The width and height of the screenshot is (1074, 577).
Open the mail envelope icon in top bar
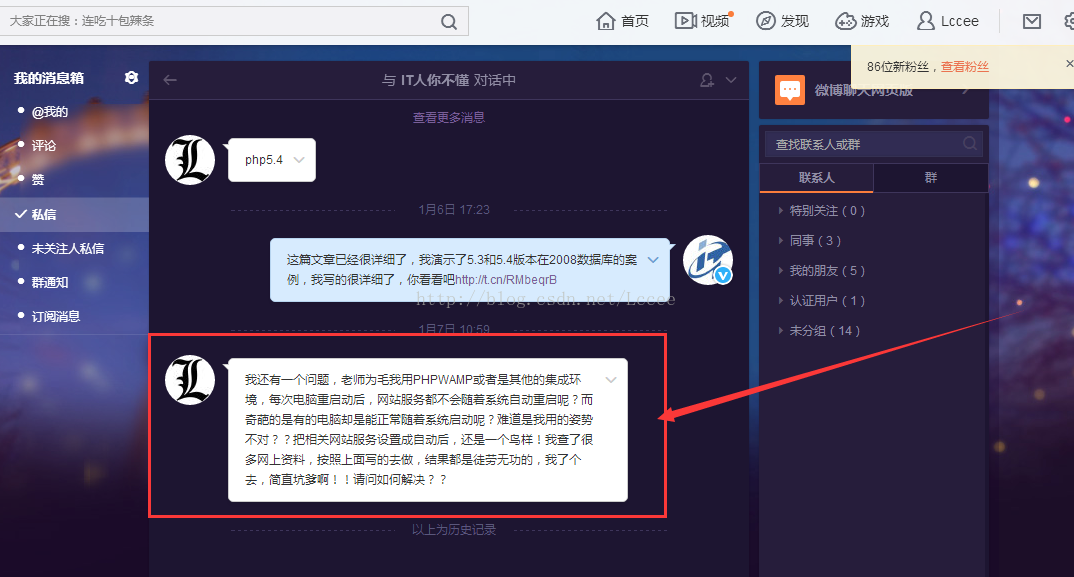pyautogui.click(x=1032, y=21)
